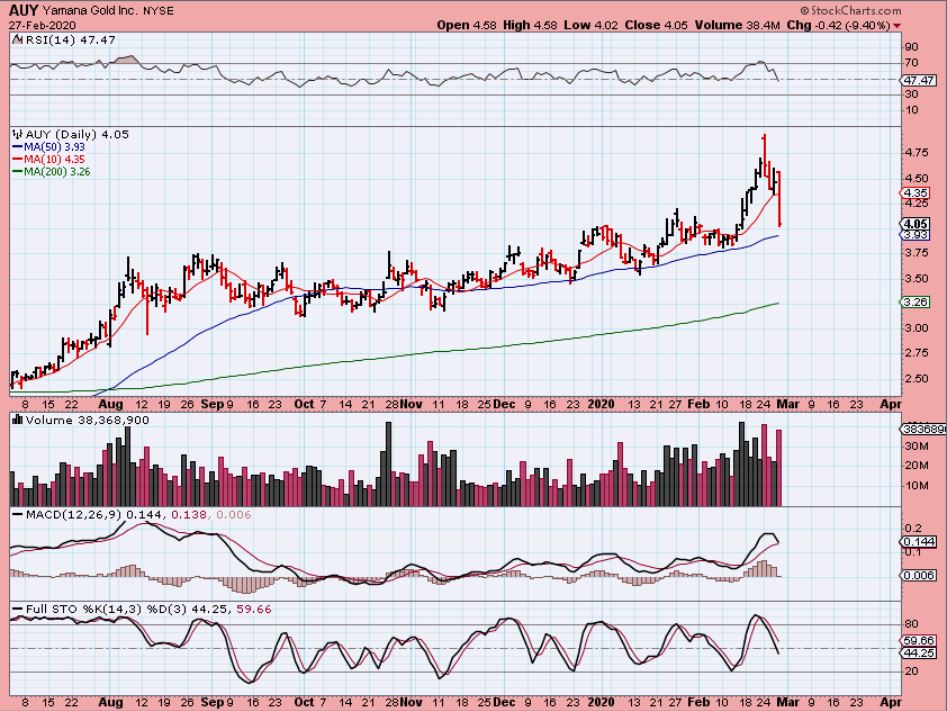This screenshot has height=711, width=947.
Task: Click the green line swatch of MA(200) legend
Action: 18,172
